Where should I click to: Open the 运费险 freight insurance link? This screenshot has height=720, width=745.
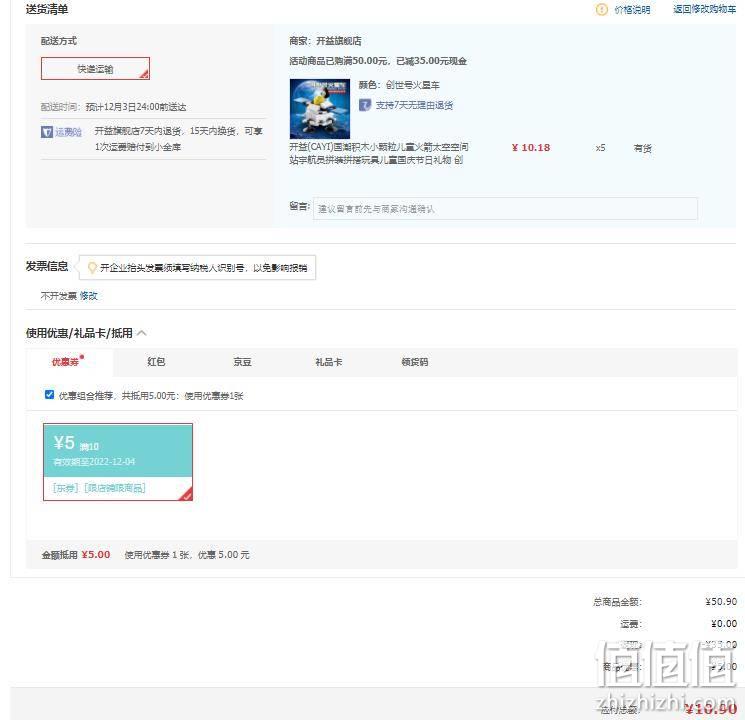(68, 132)
